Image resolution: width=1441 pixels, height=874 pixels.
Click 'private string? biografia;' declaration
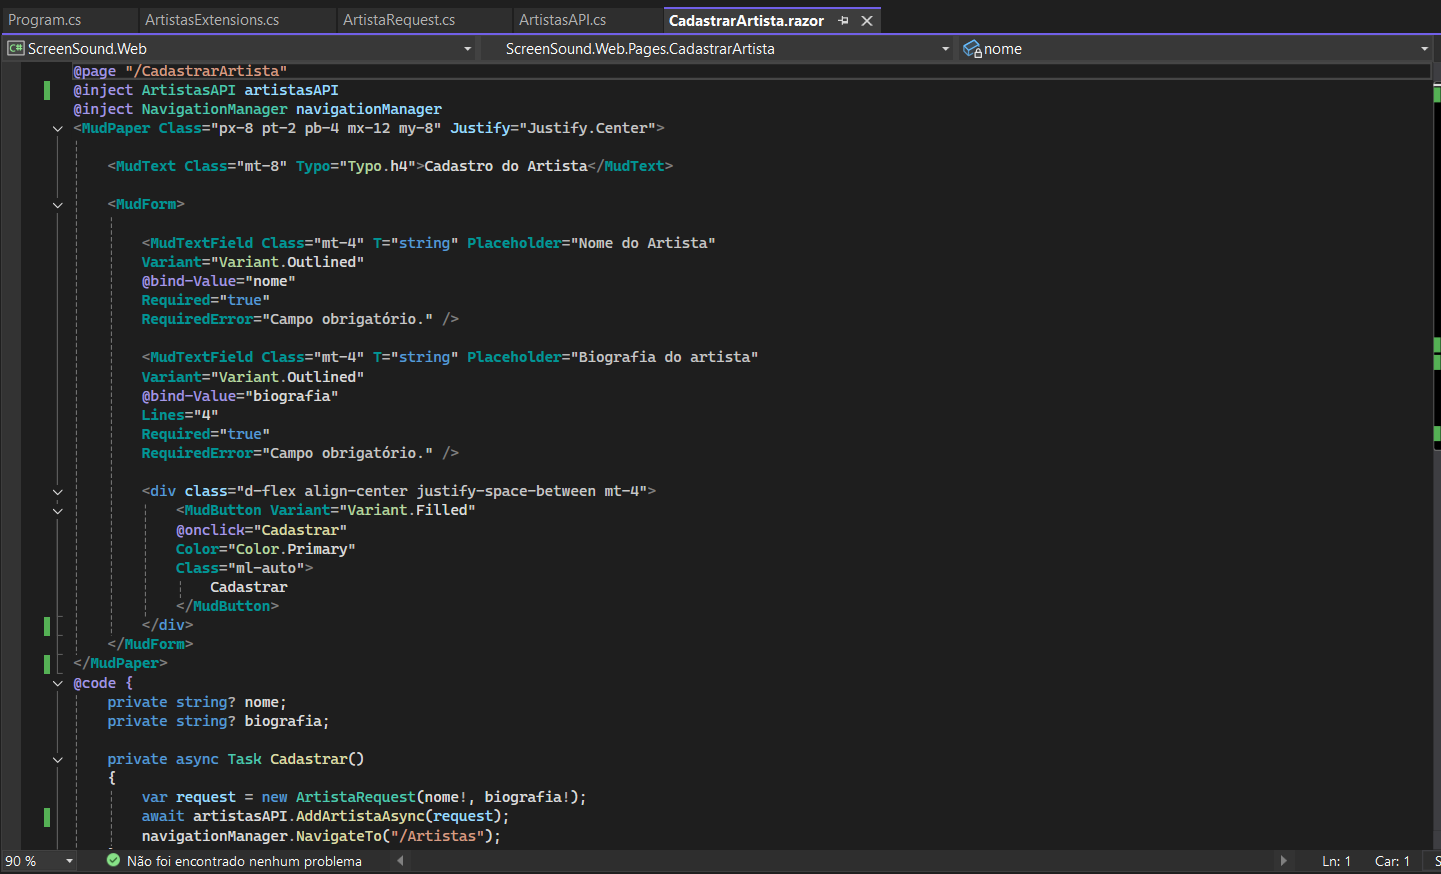pos(218,721)
